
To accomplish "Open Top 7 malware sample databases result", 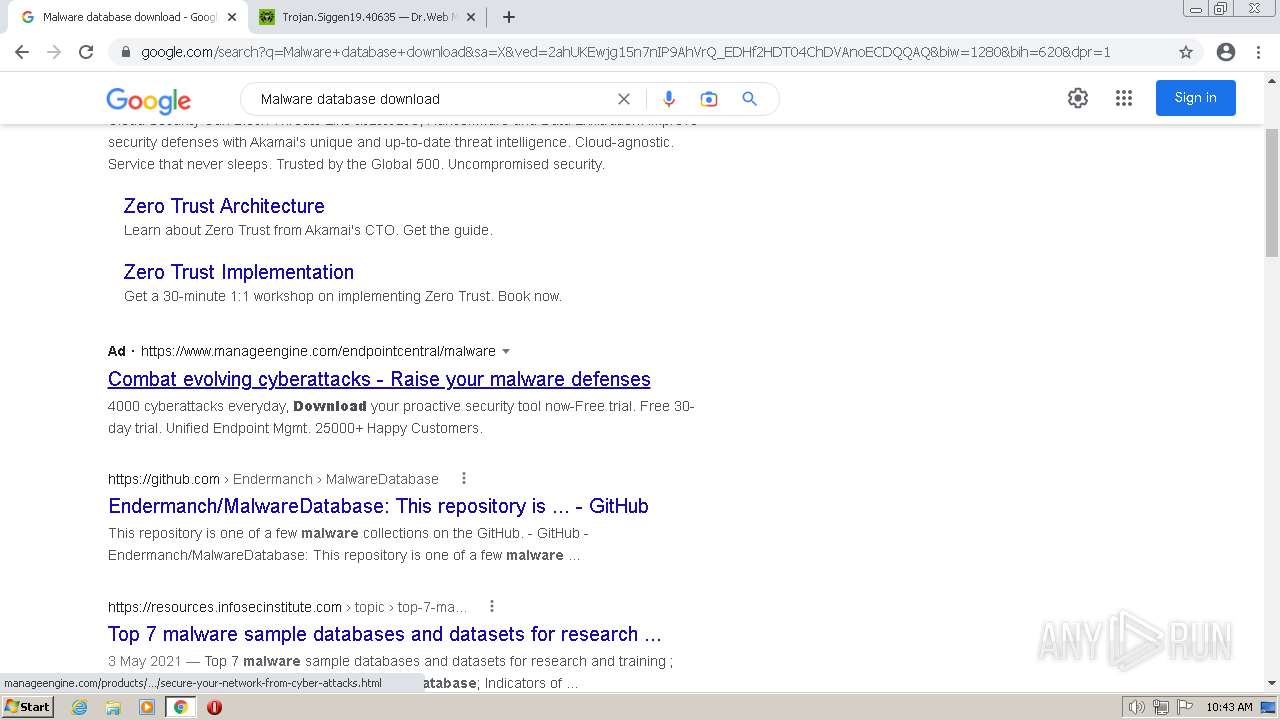I will pyautogui.click(x=384, y=634).
